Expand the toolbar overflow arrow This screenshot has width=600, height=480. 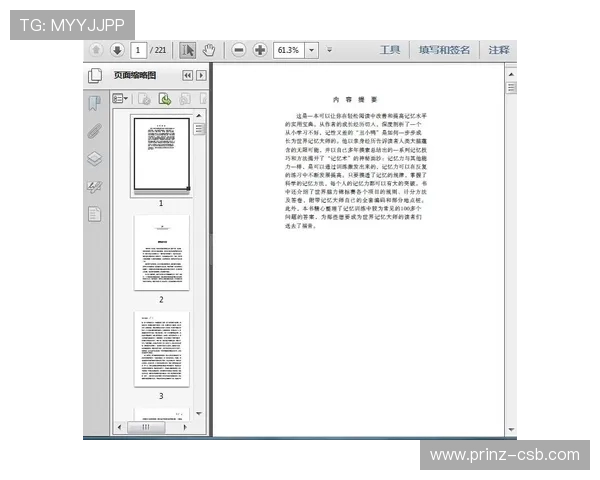[x=329, y=50]
